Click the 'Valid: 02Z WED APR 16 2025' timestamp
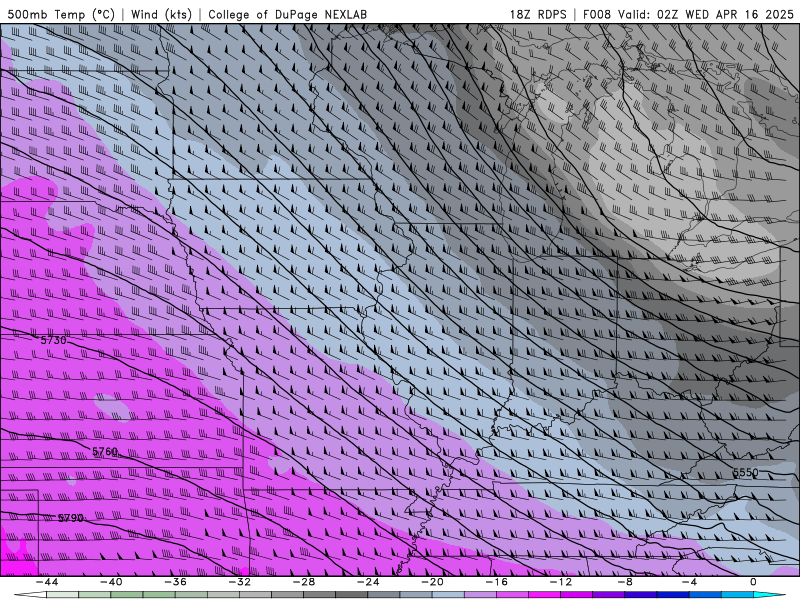 tap(706, 14)
